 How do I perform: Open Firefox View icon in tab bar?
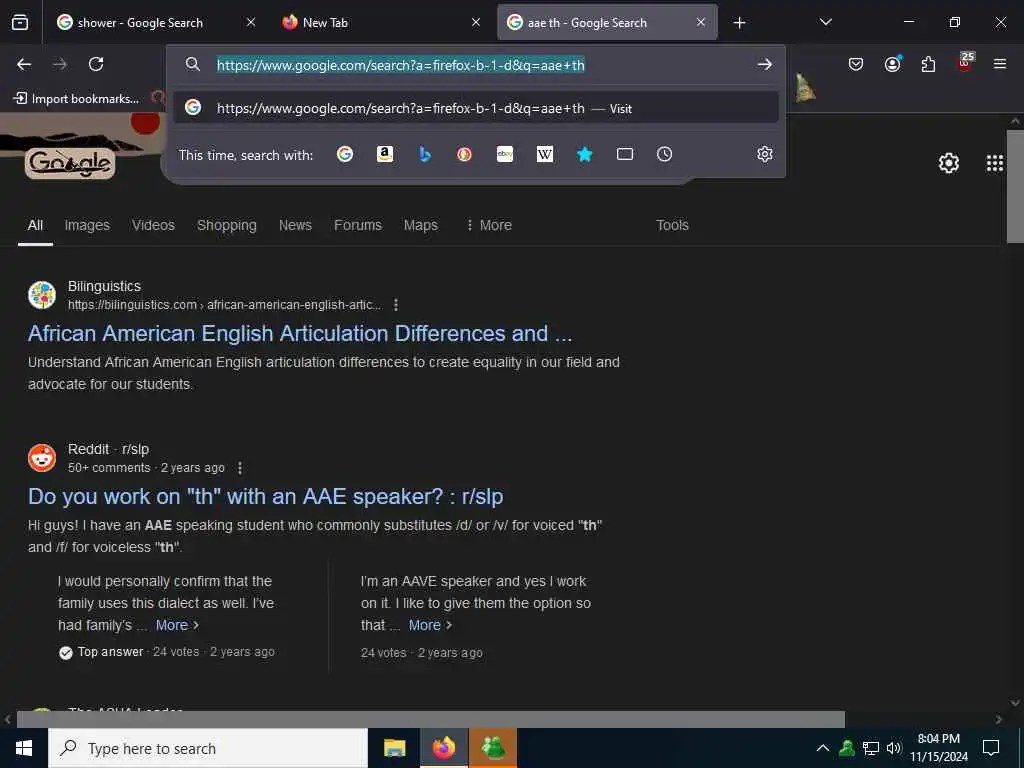click(x=20, y=22)
